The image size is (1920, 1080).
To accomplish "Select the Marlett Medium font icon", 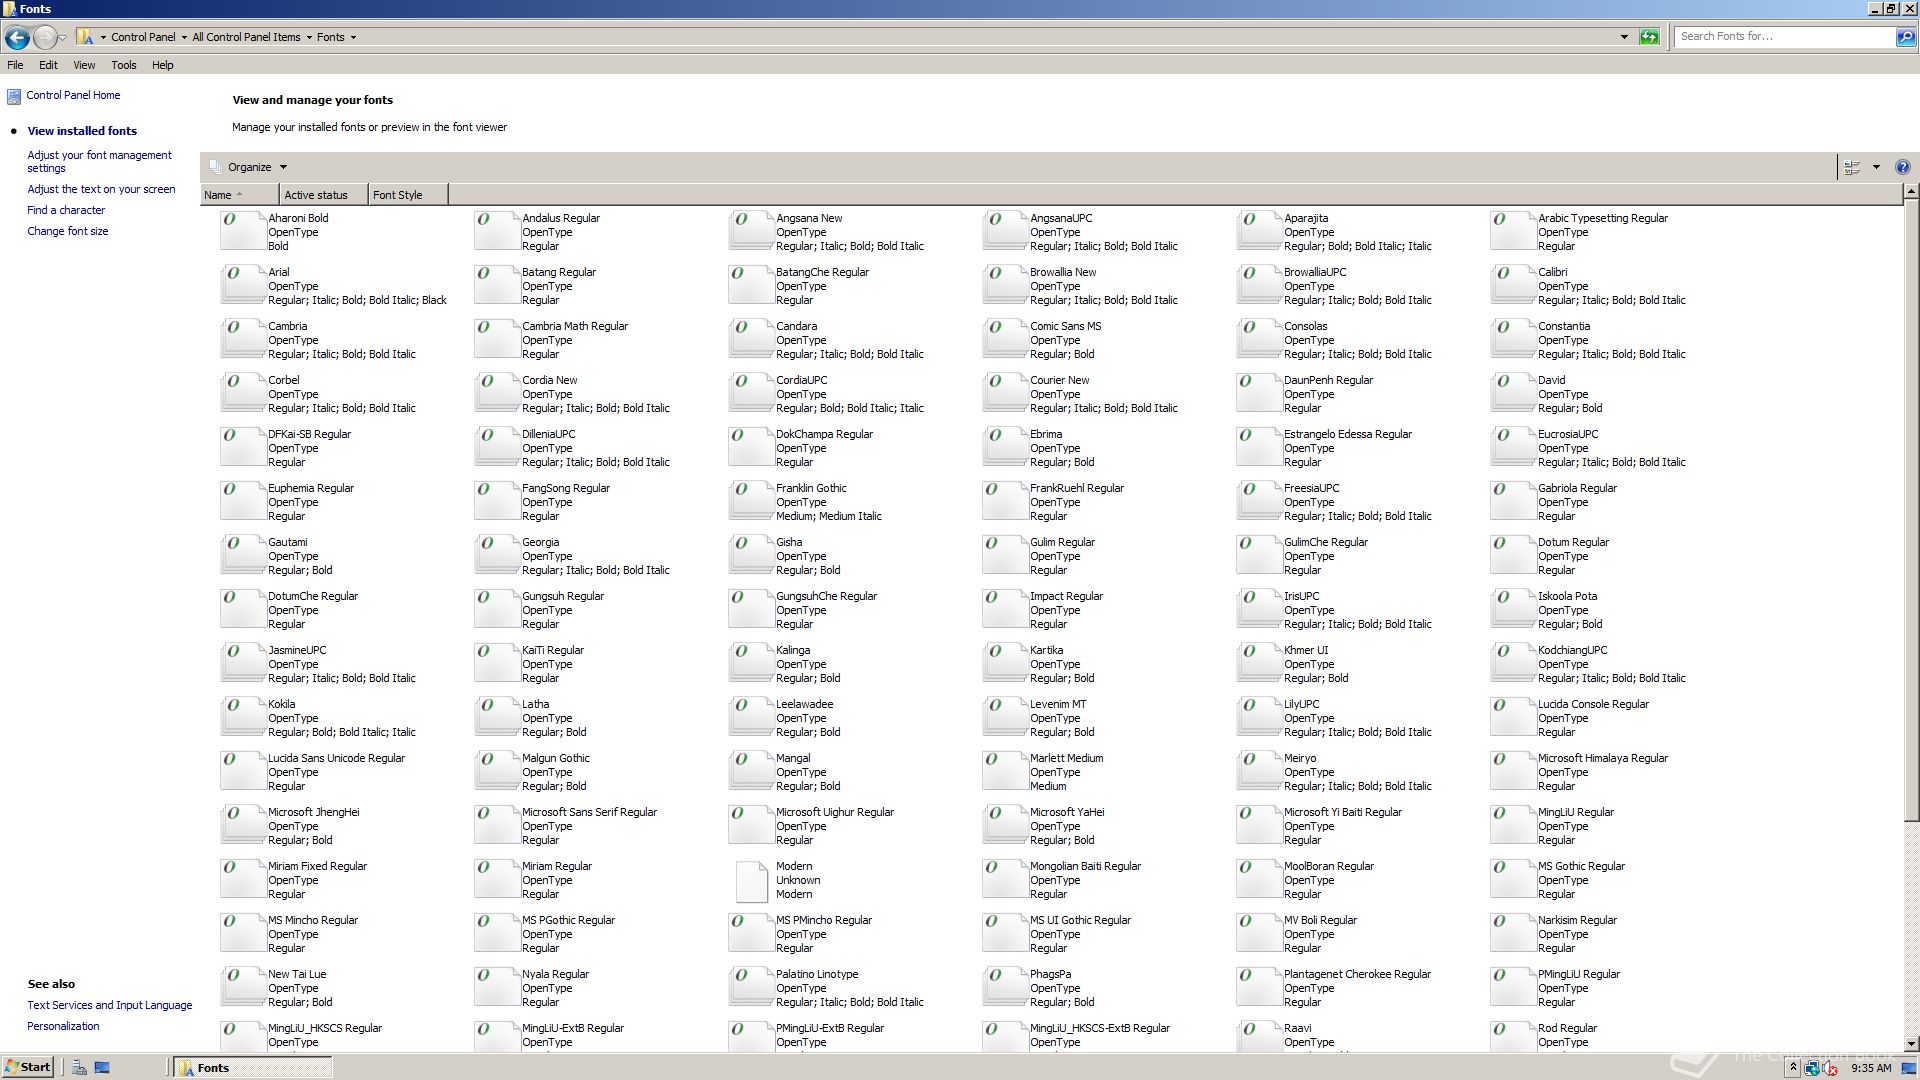I will pyautogui.click(x=1005, y=771).
